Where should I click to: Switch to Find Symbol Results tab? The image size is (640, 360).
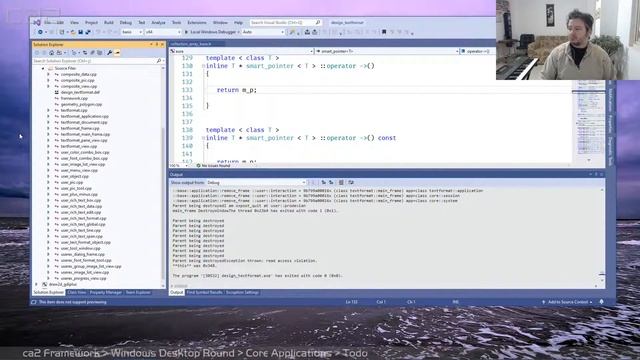point(204,293)
